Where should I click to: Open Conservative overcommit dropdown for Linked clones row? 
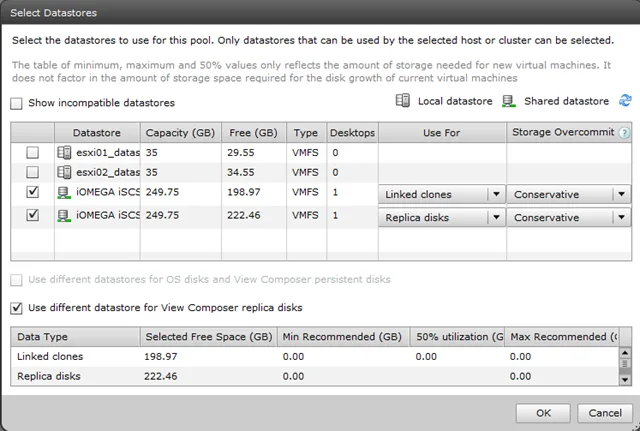[569, 194]
